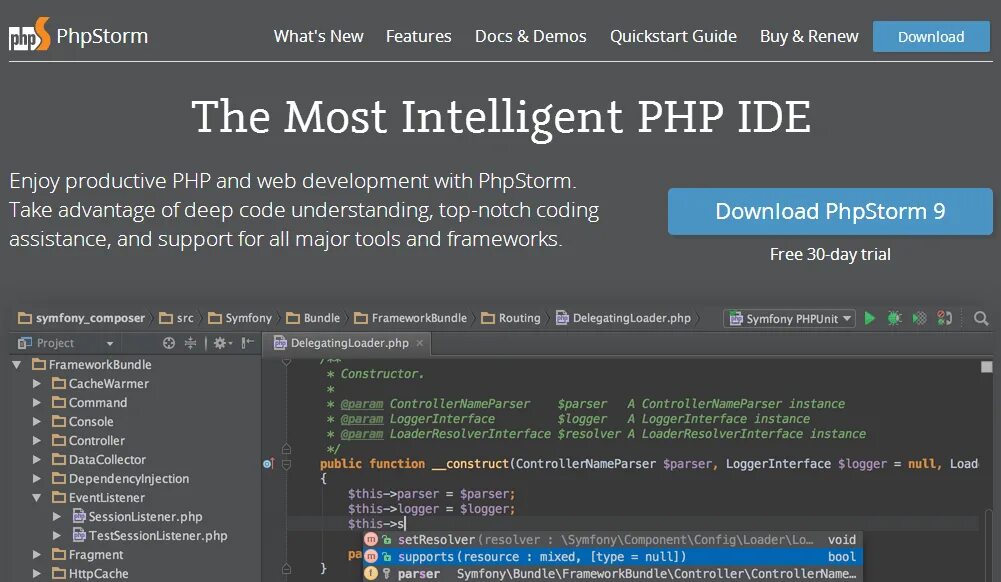This screenshot has width=1001, height=582.
Task: Click the Hide Project panel icon
Action: coord(248,343)
